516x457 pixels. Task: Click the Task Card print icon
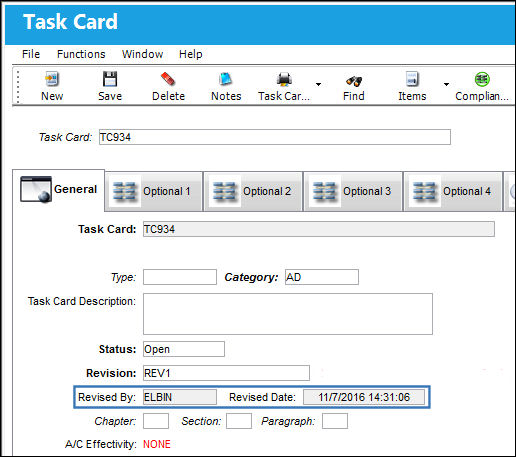pyautogui.click(x=284, y=79)
